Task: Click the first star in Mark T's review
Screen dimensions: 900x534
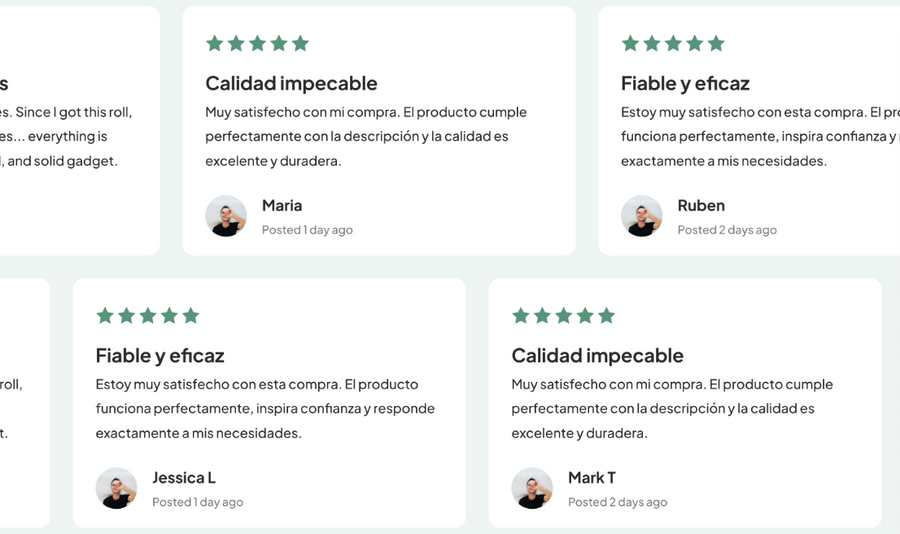Action: (x=520, y=316)
